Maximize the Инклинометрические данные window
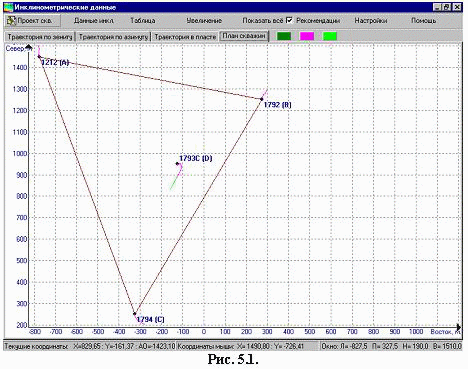Screen dimensions: 468x369 [x=447, y=7]
